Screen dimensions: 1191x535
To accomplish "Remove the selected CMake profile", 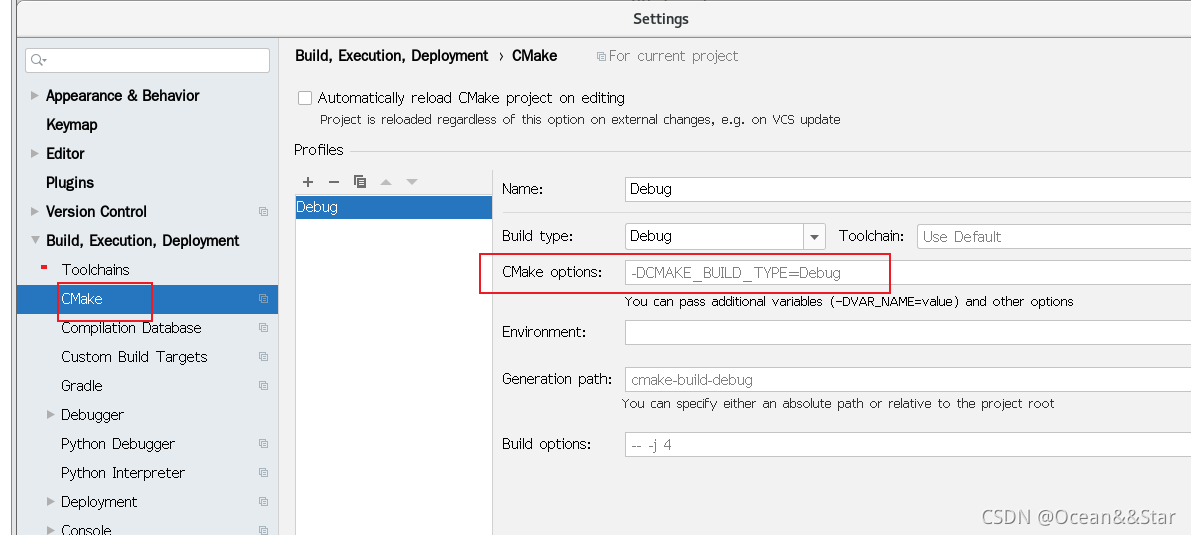I will (333, 182).
